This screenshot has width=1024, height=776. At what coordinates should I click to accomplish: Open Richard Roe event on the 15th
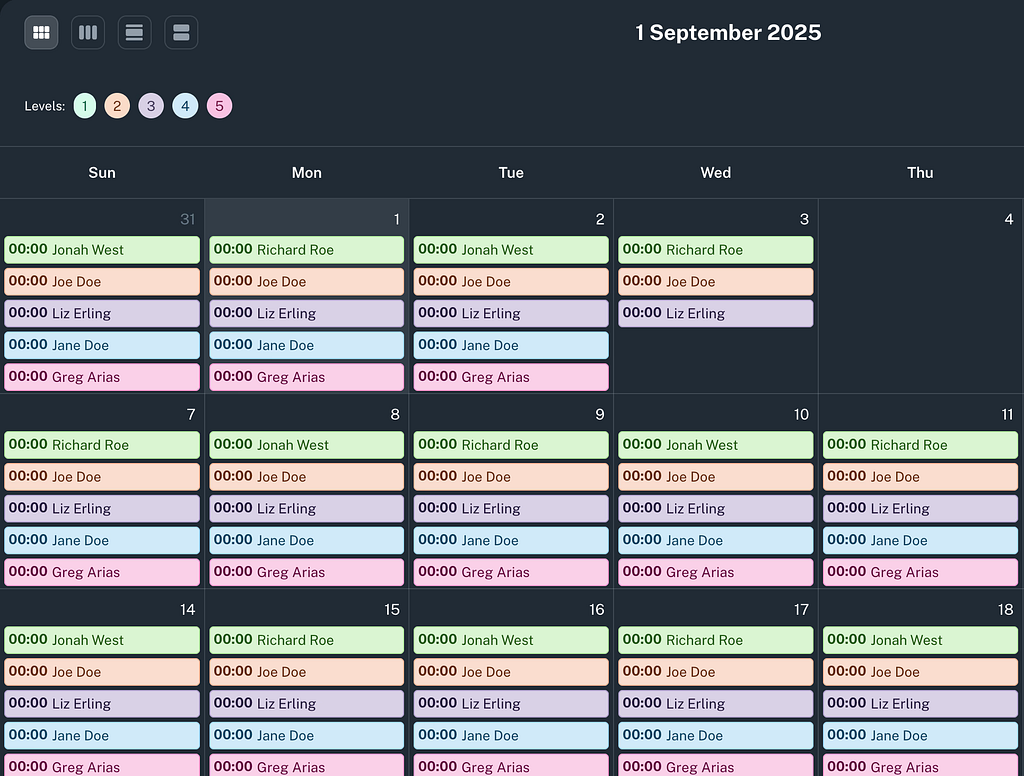(306, 640)
